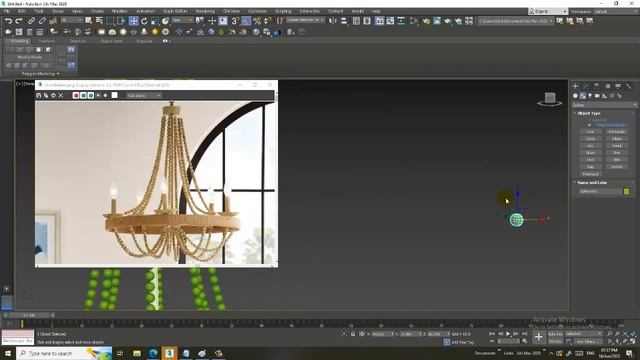Click the Mirror tool icon
The height and width of the screenshot is (360, 640).
pyautogui.click(x=333, y=20)
